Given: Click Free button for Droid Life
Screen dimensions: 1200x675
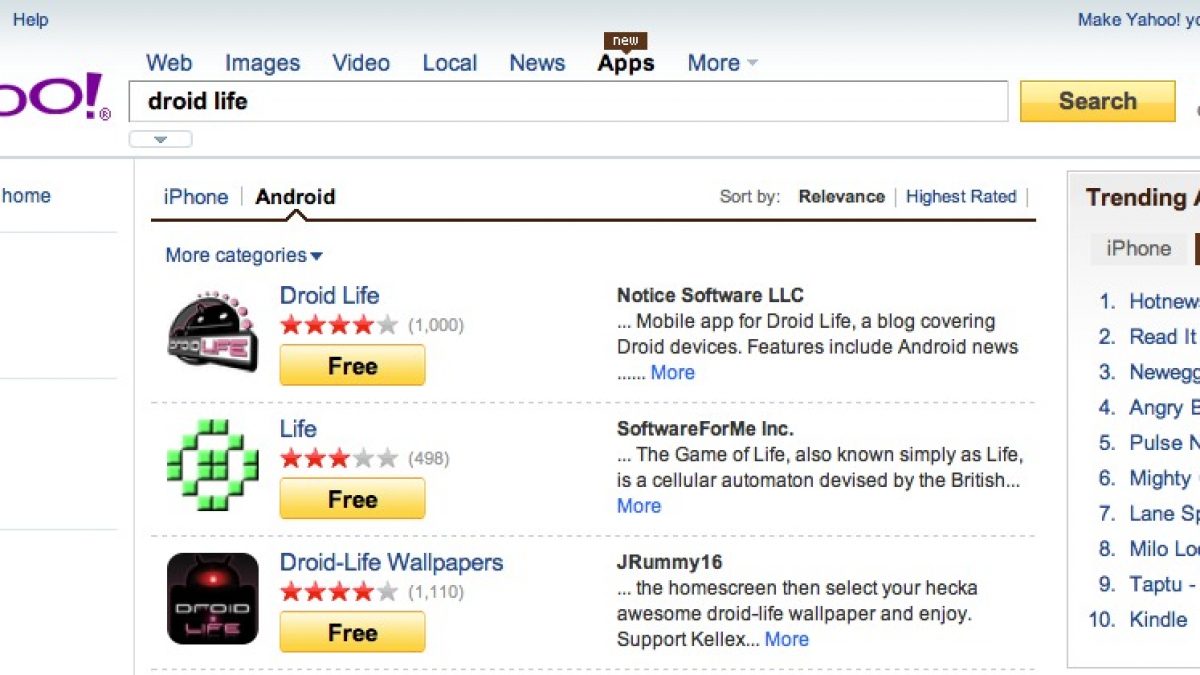Looking at the screenshot, I should pos(352,366).
